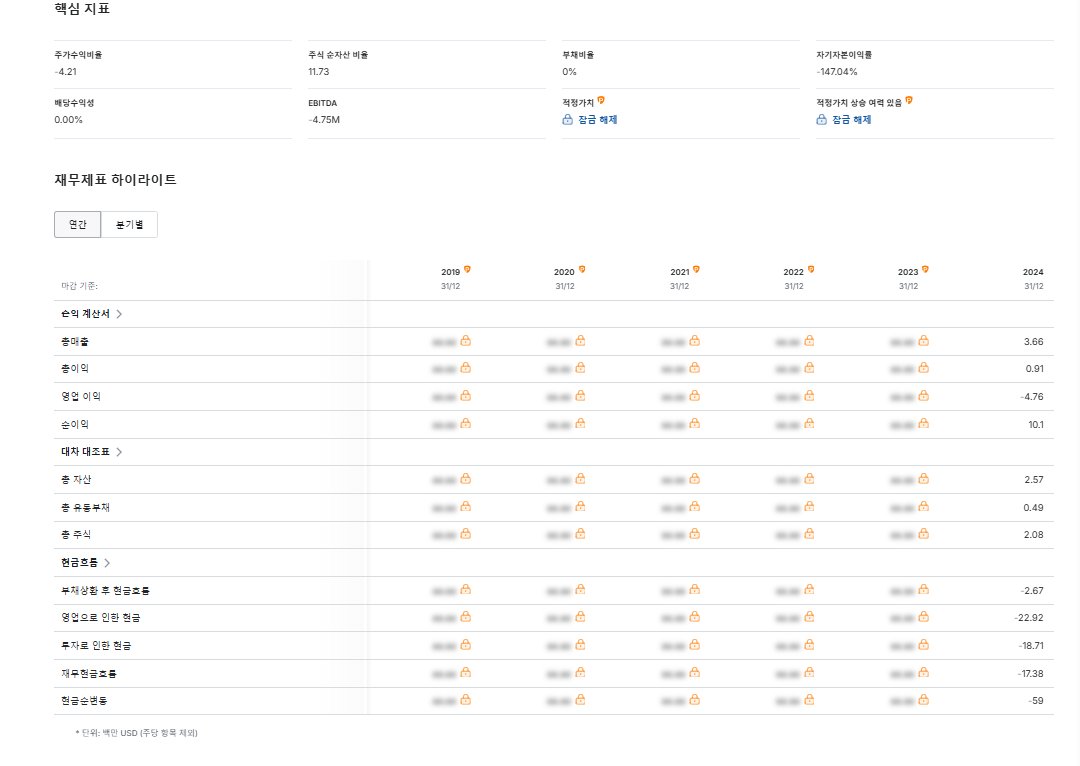
Task: Click the 2020 lock icon in 총 주식 row
Action: (x=580, y=533)
